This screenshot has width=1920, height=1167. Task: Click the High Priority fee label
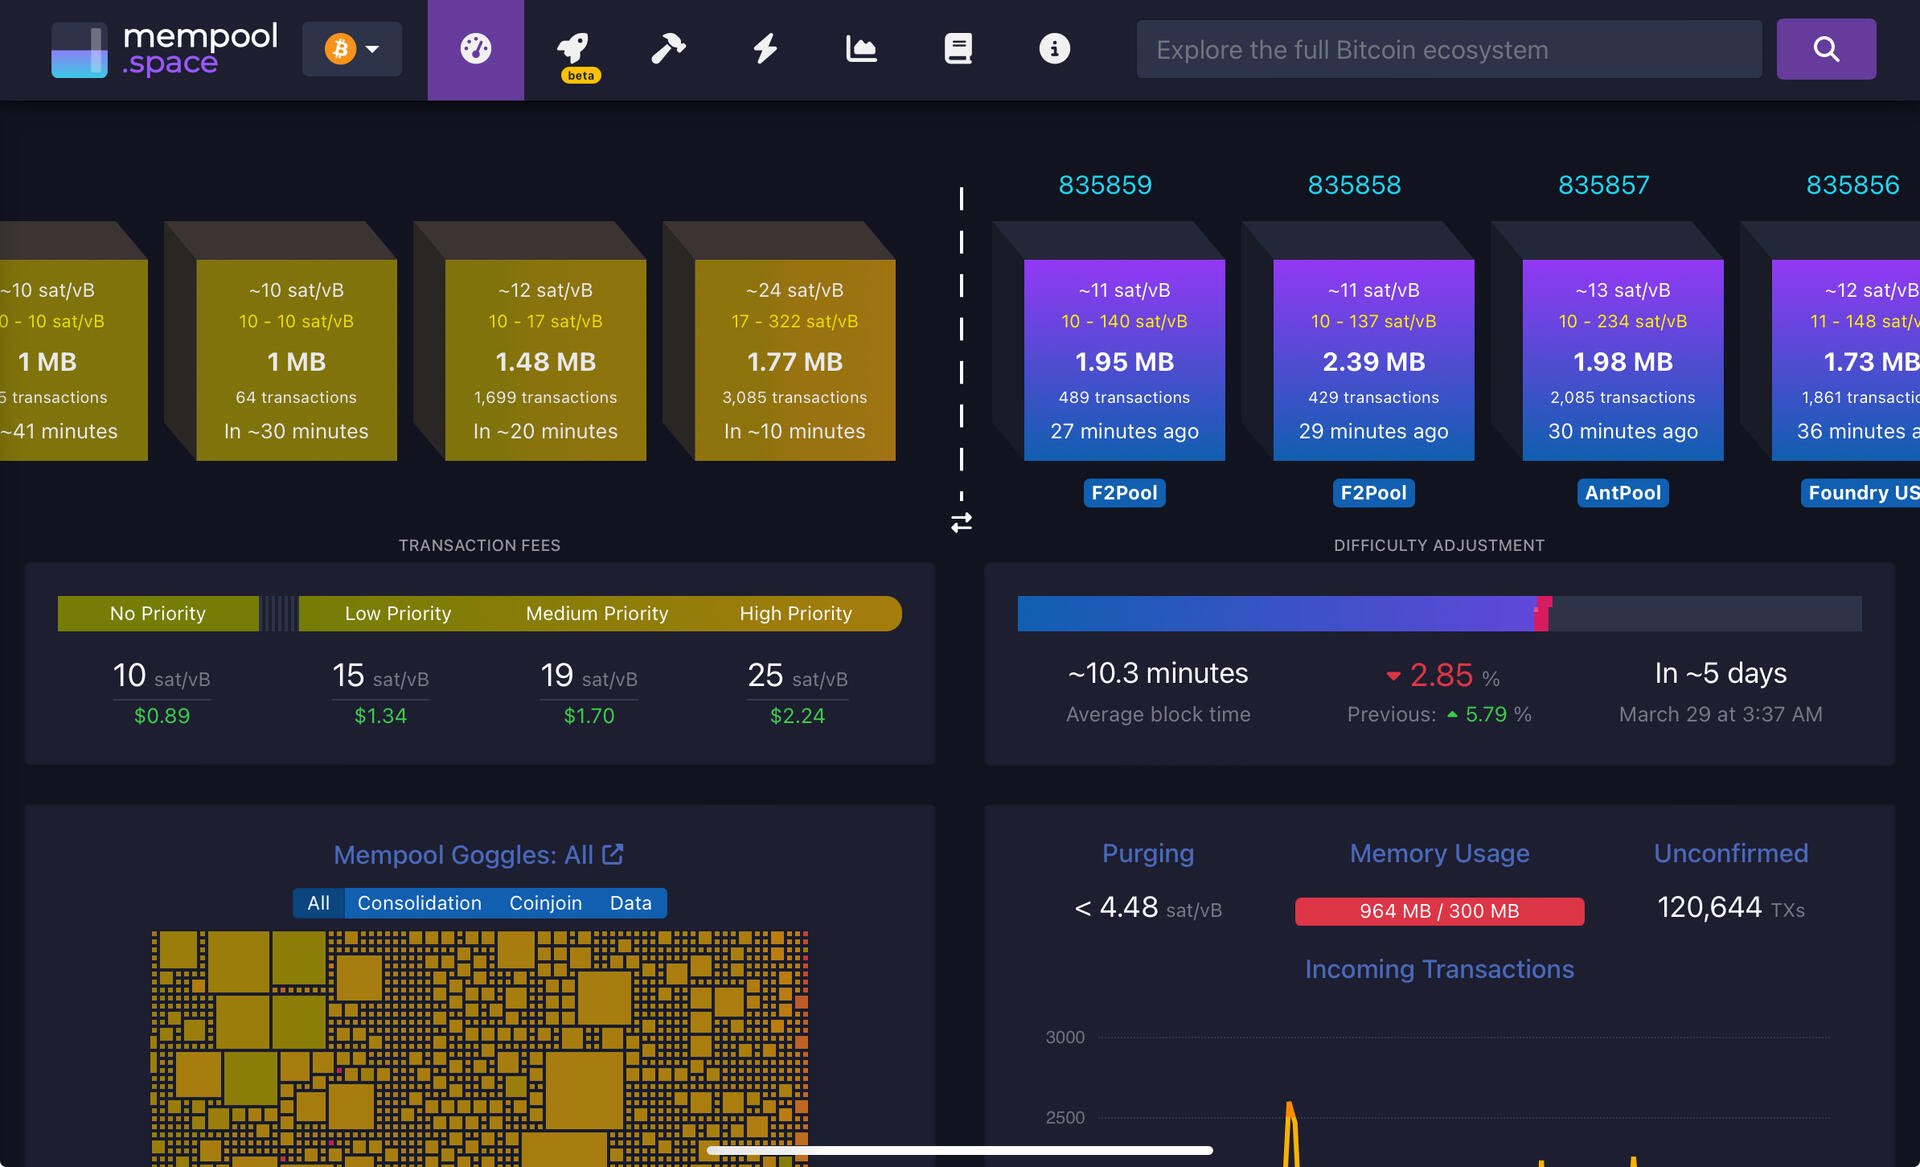796,613
